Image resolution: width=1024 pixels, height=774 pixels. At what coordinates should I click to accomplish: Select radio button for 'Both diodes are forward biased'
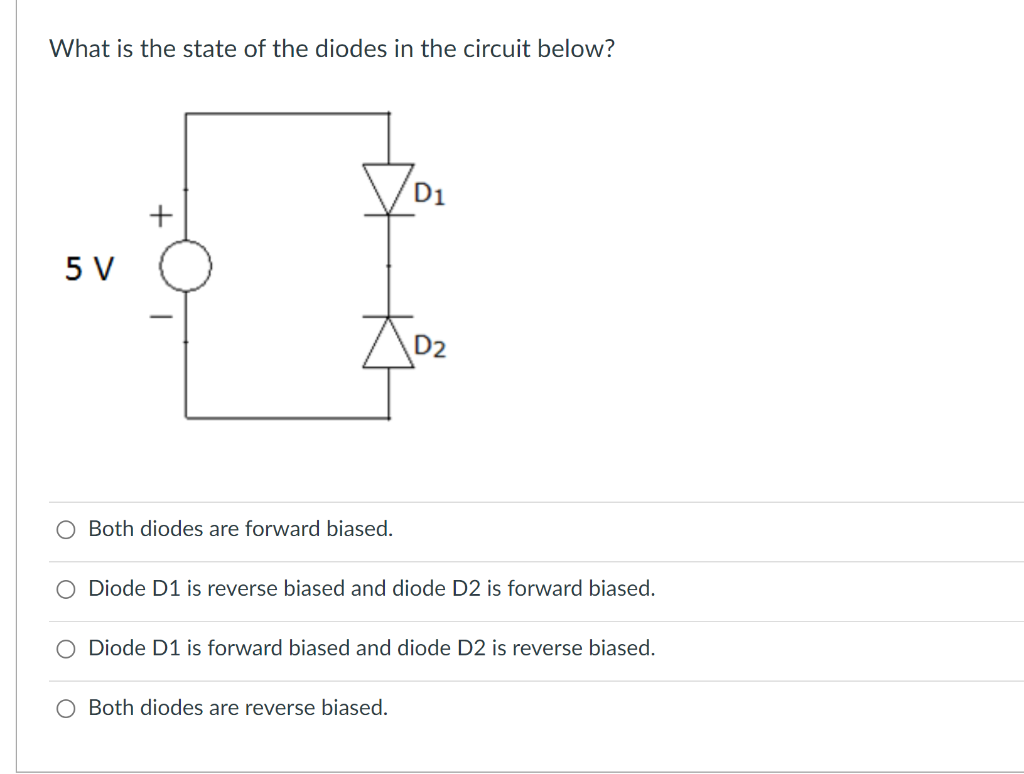(x=65, y=529)
